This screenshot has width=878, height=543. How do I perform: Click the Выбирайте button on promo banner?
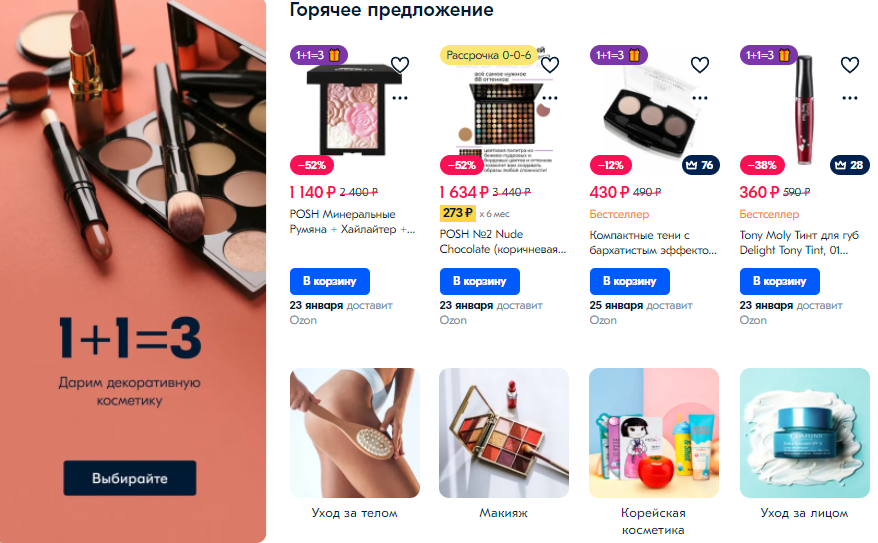tap(130, 478)
